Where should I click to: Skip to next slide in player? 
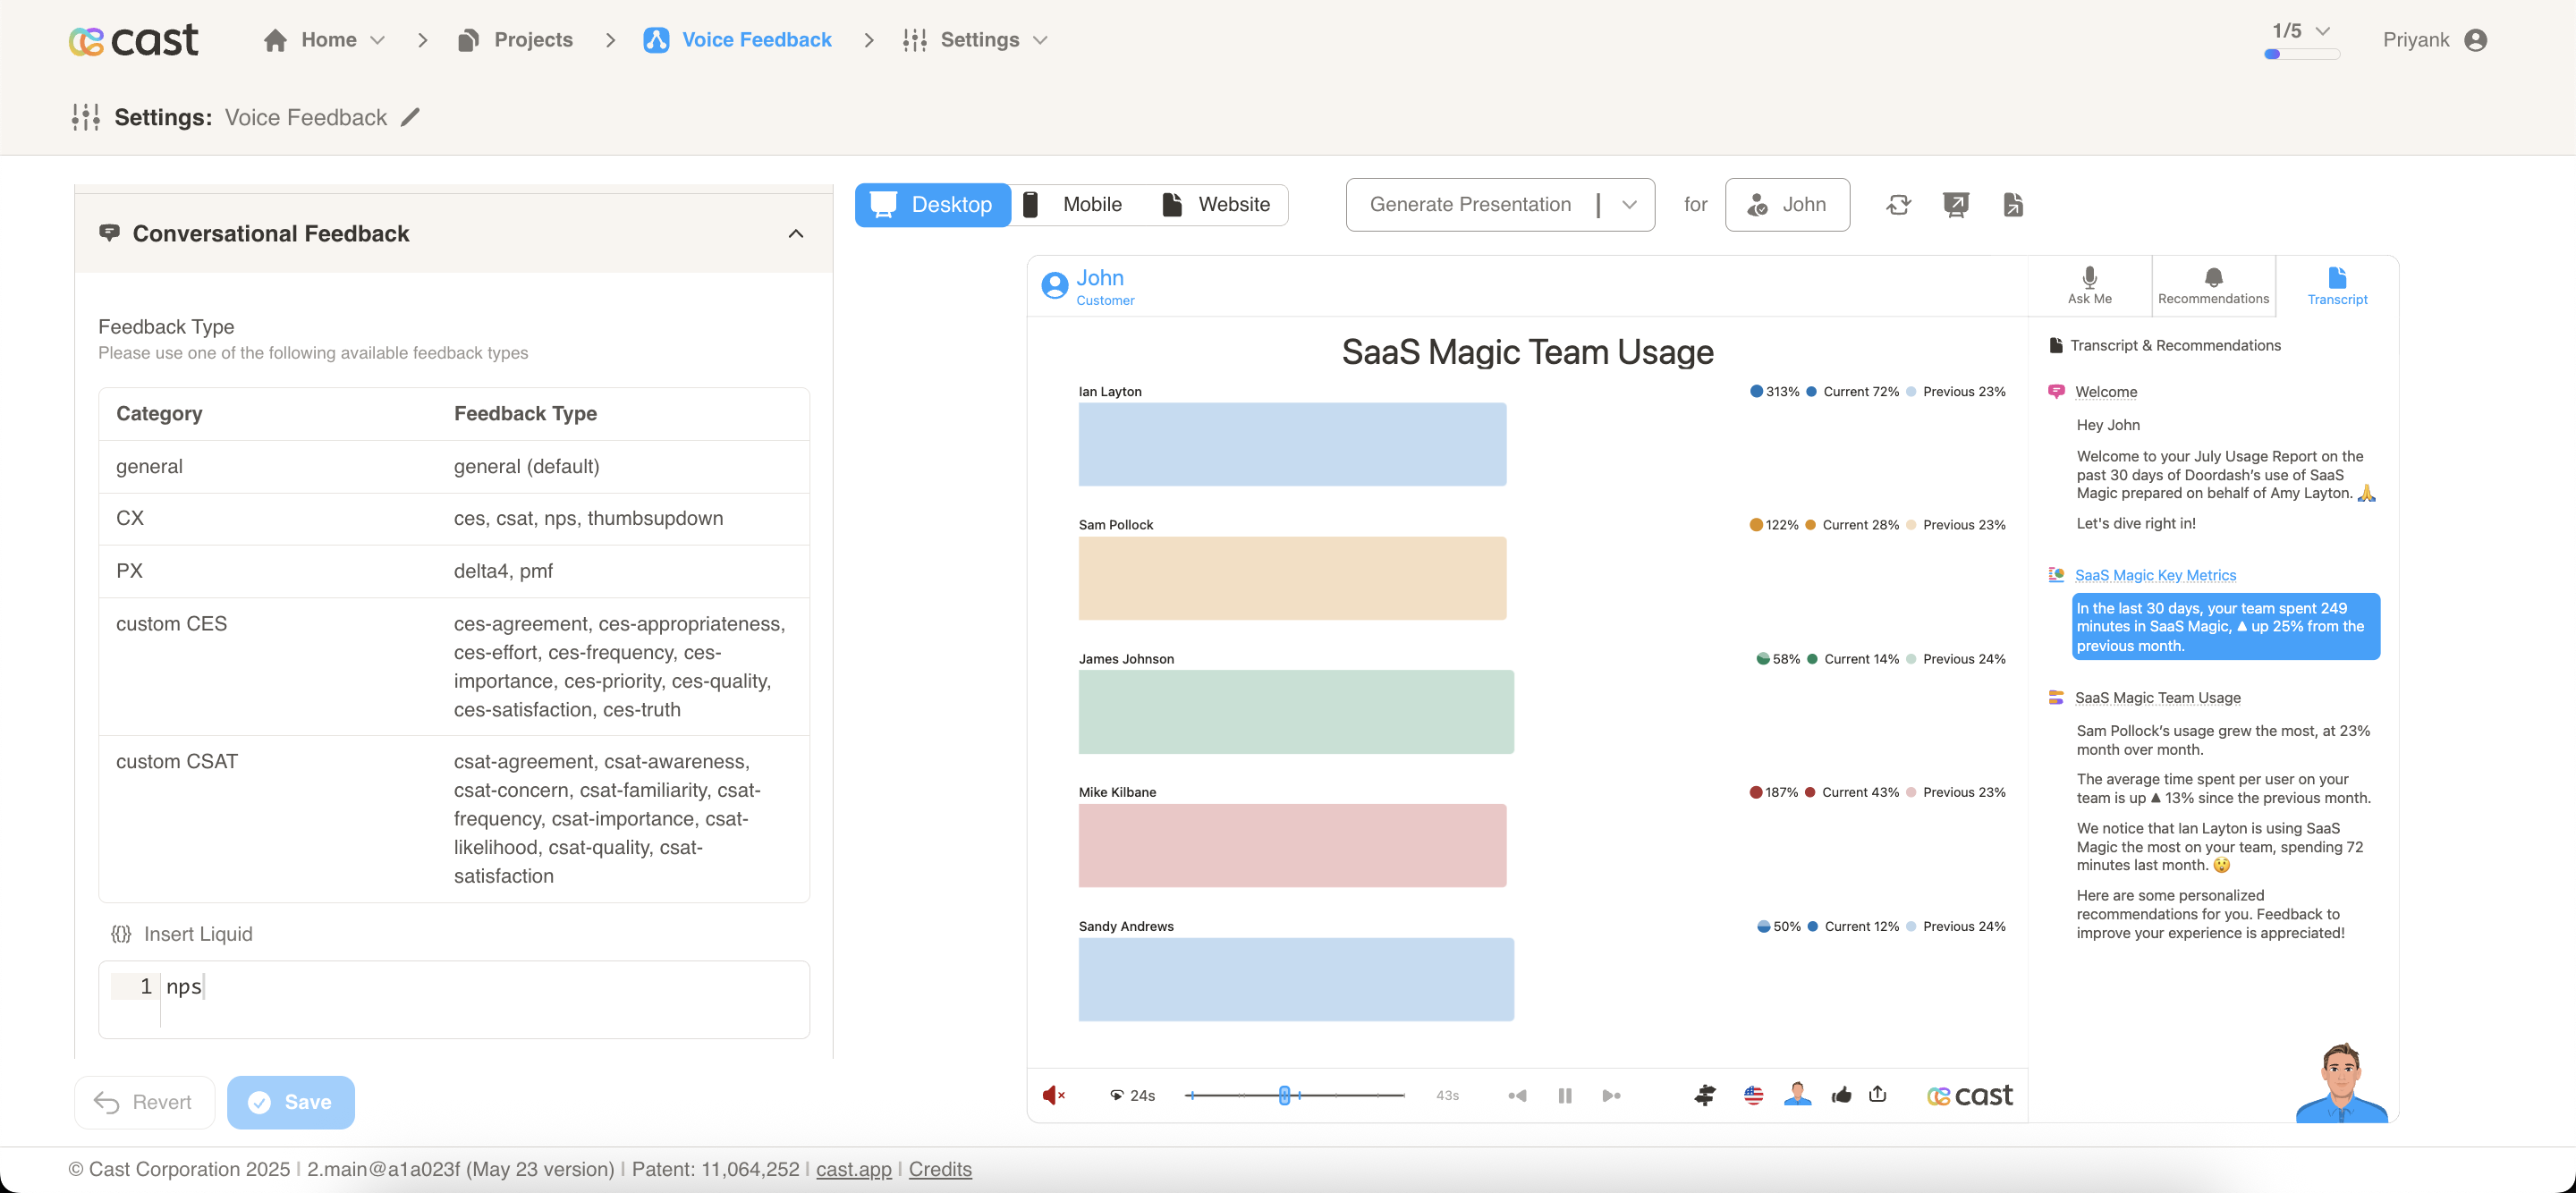1611,1095
